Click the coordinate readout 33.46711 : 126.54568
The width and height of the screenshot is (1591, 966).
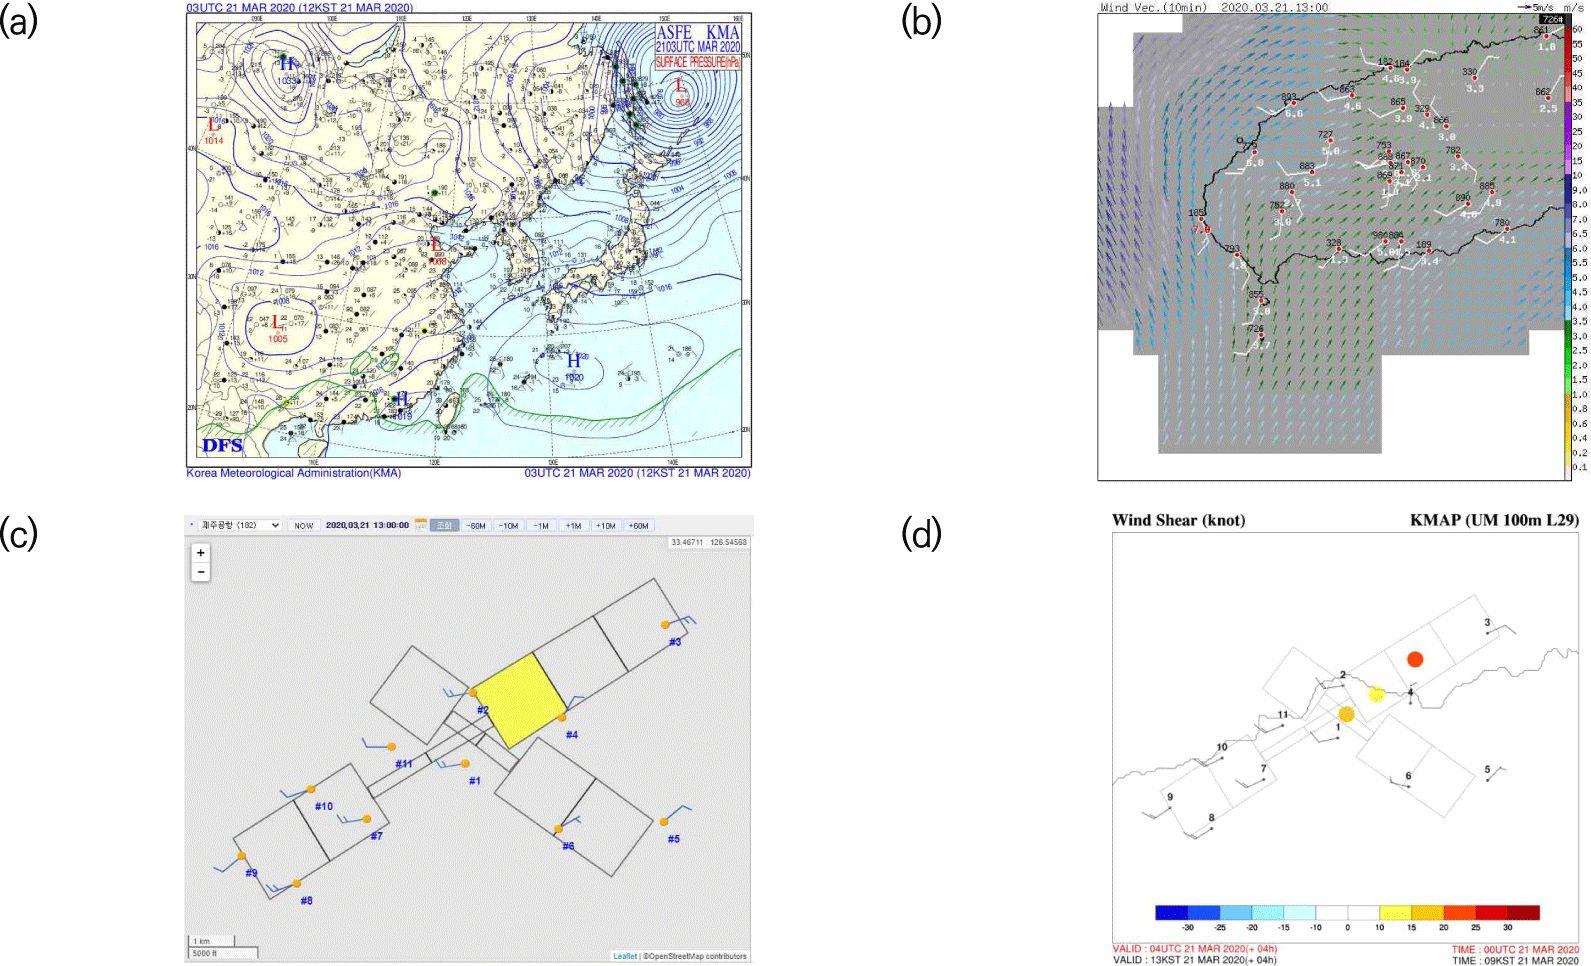[x=709, y=542]
